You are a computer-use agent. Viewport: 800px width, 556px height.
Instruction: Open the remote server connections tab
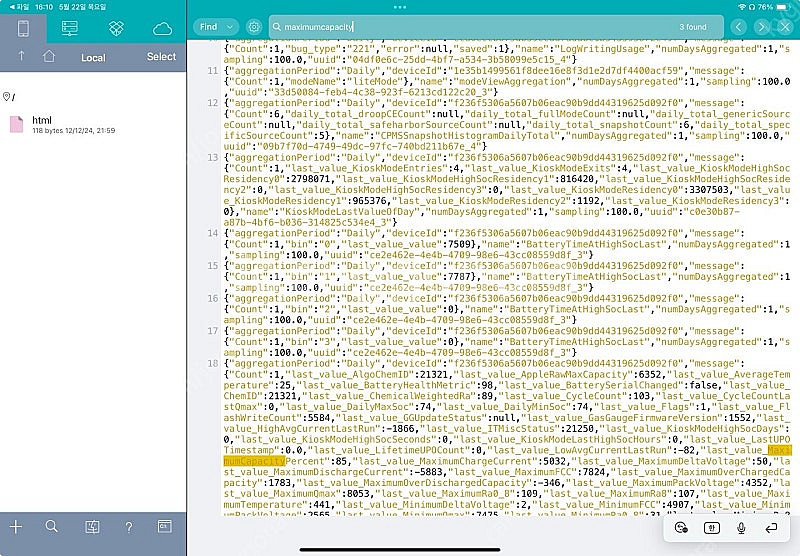(70, 29)
